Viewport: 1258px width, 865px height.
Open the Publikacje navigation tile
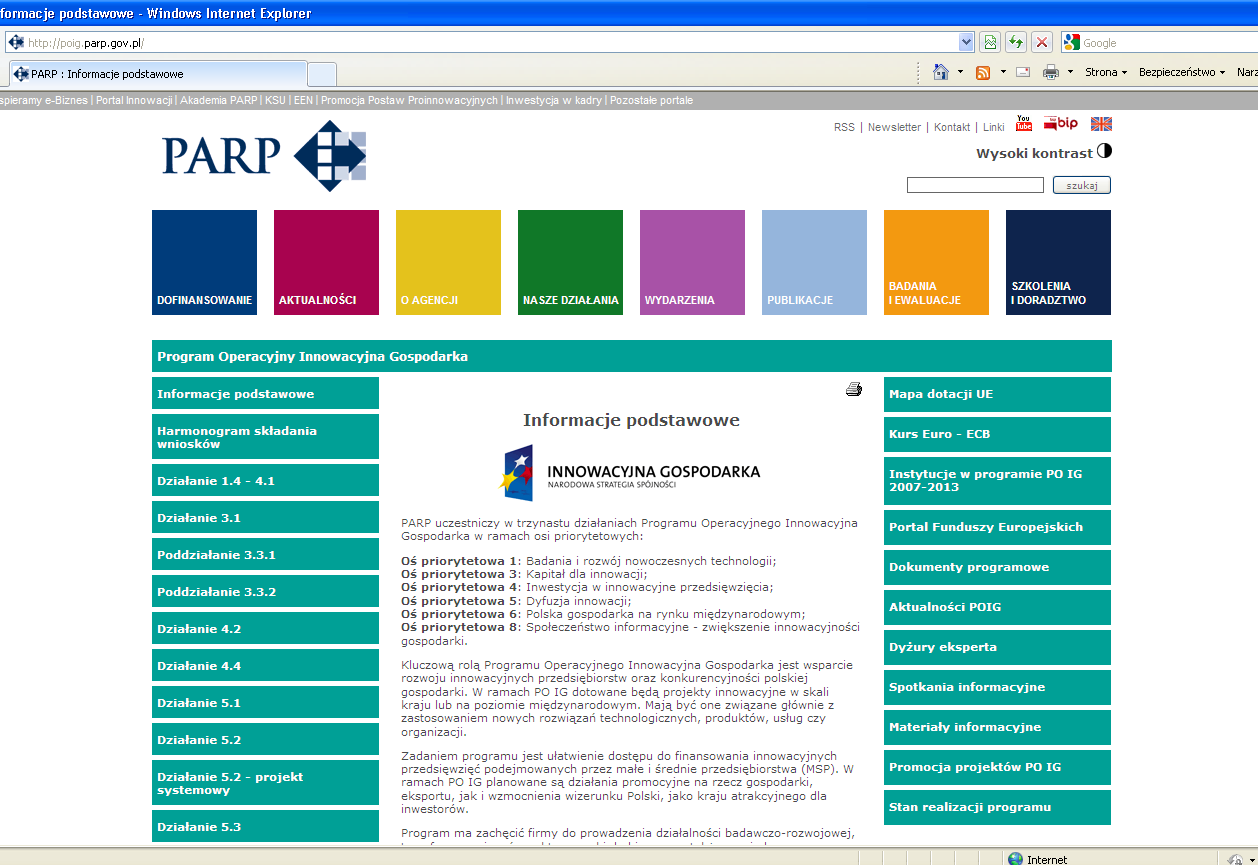point(814,262)
